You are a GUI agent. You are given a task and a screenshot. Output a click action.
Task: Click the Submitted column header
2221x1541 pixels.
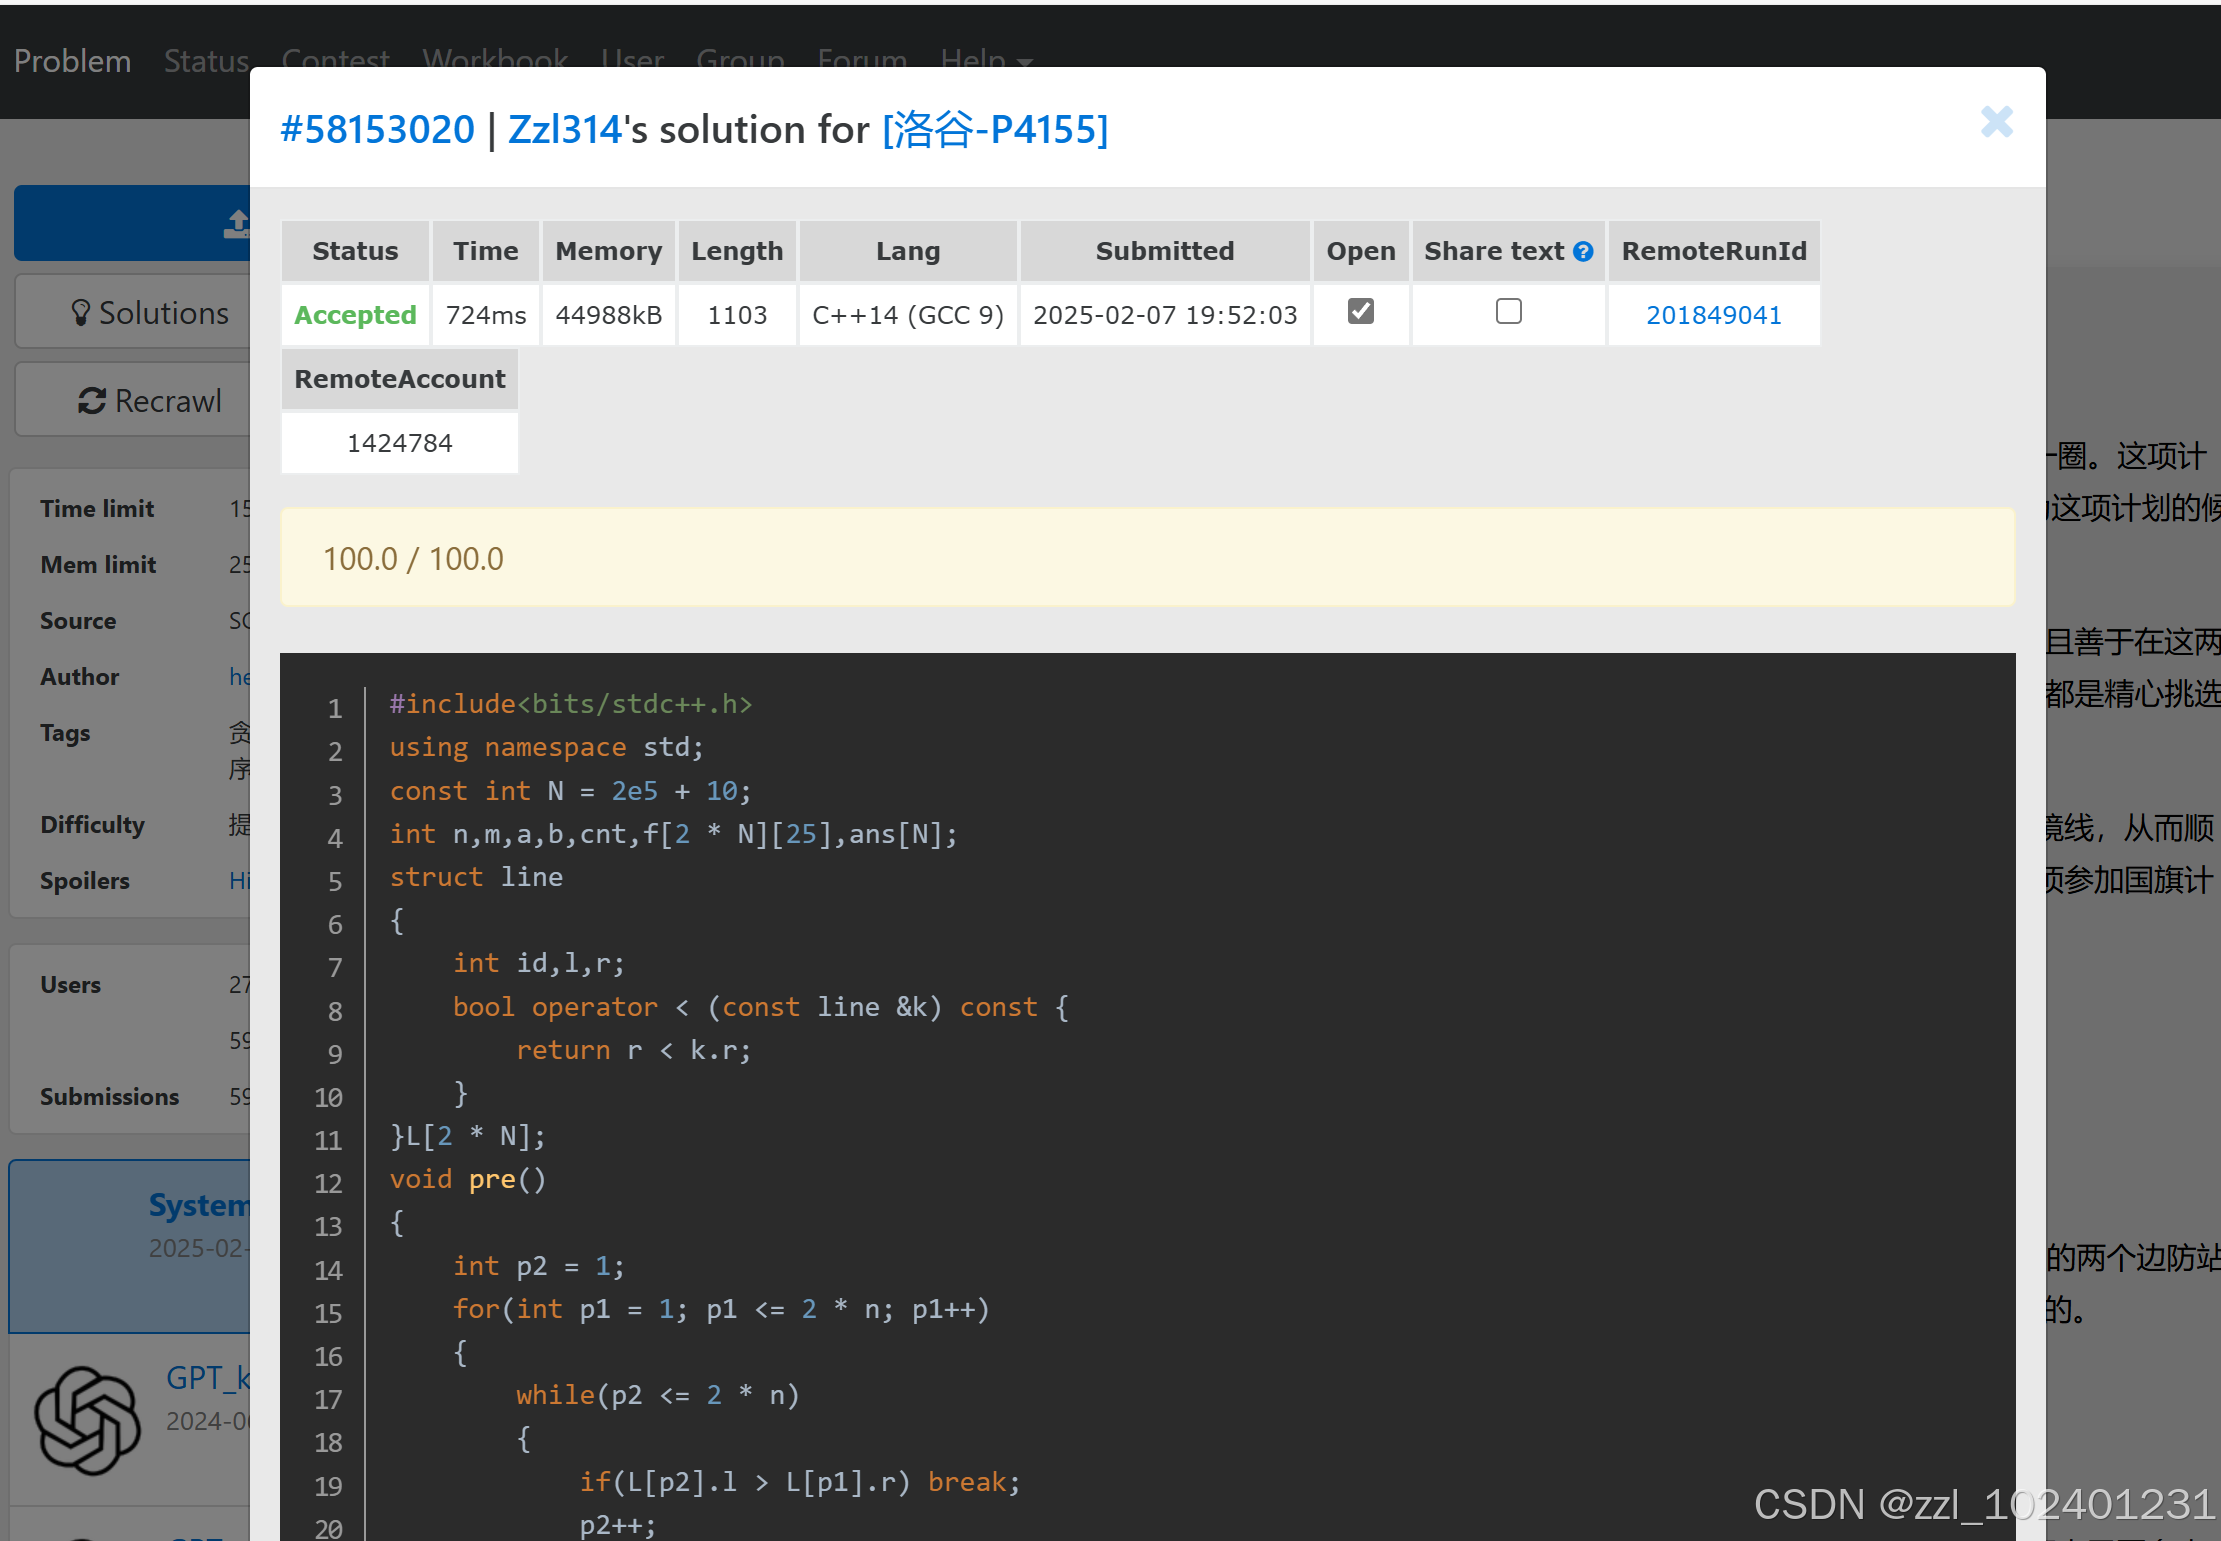[1164, 251]
